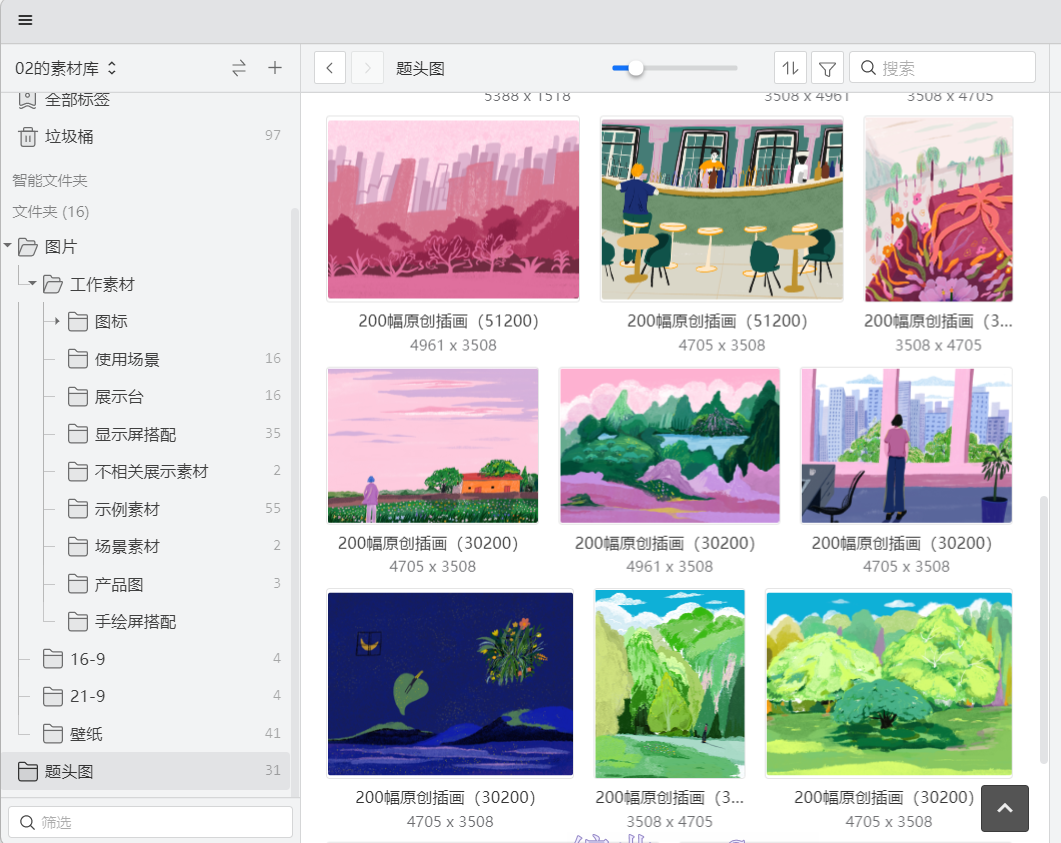Select the pink sky farmhouse thumbnail
Image resolution: width=1061 pixels, height=843 pixels.
[x=433, y=445]
